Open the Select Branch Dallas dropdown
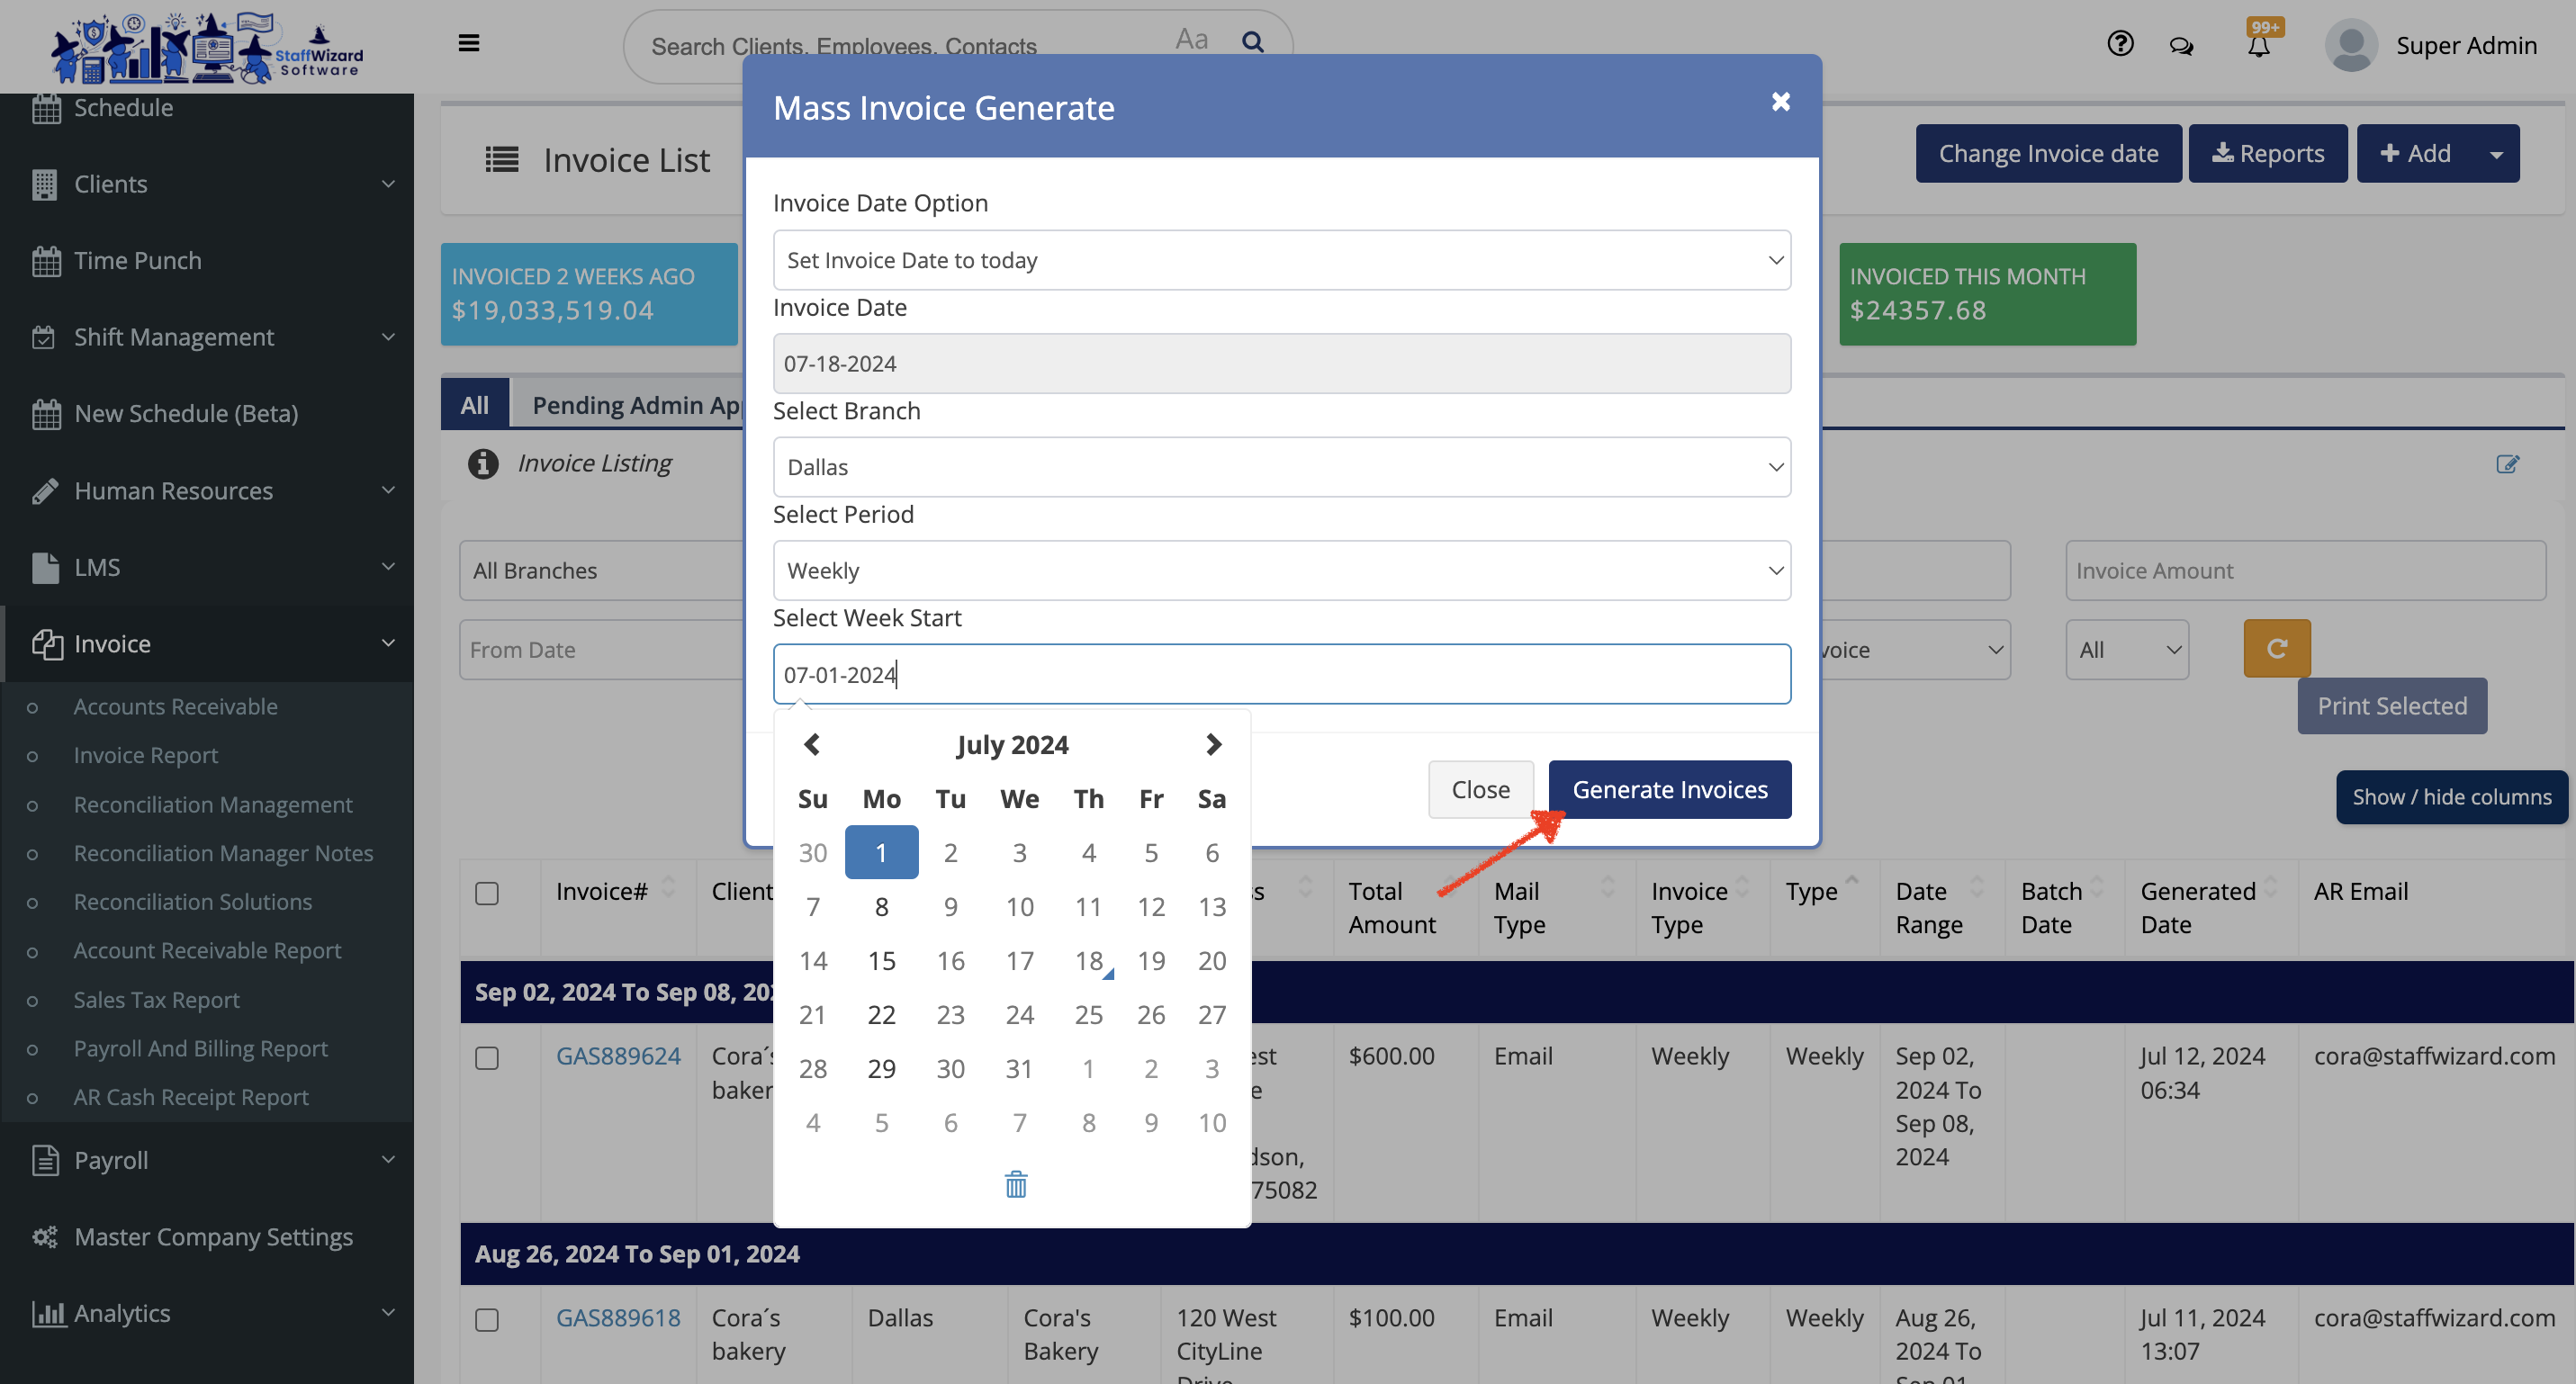The image size is (2576, 1384). 1281,467
